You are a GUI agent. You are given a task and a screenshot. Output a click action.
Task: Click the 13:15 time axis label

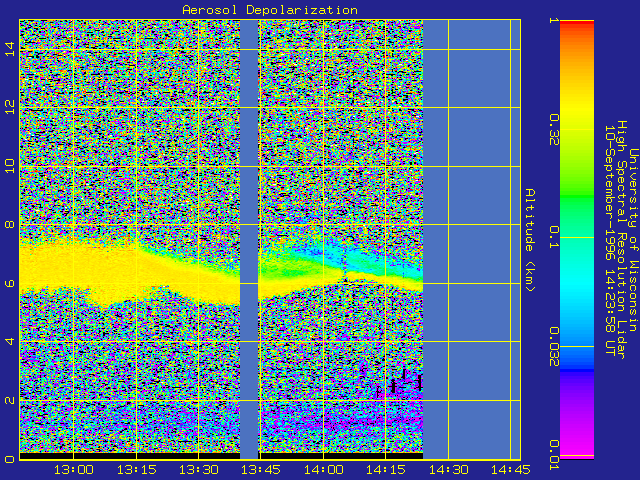coord(136,470)
